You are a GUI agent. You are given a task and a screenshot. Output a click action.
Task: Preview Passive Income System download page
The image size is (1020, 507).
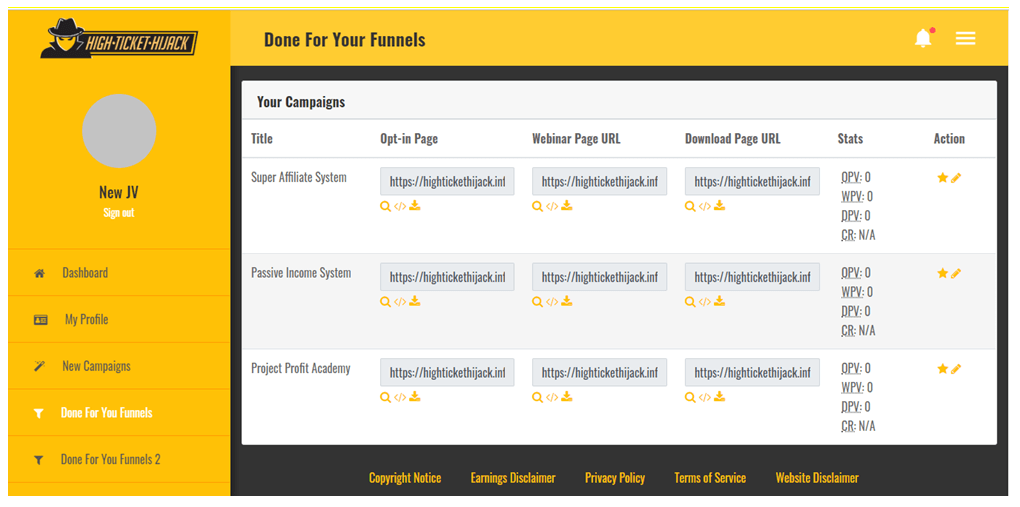[x=690, y=302]
